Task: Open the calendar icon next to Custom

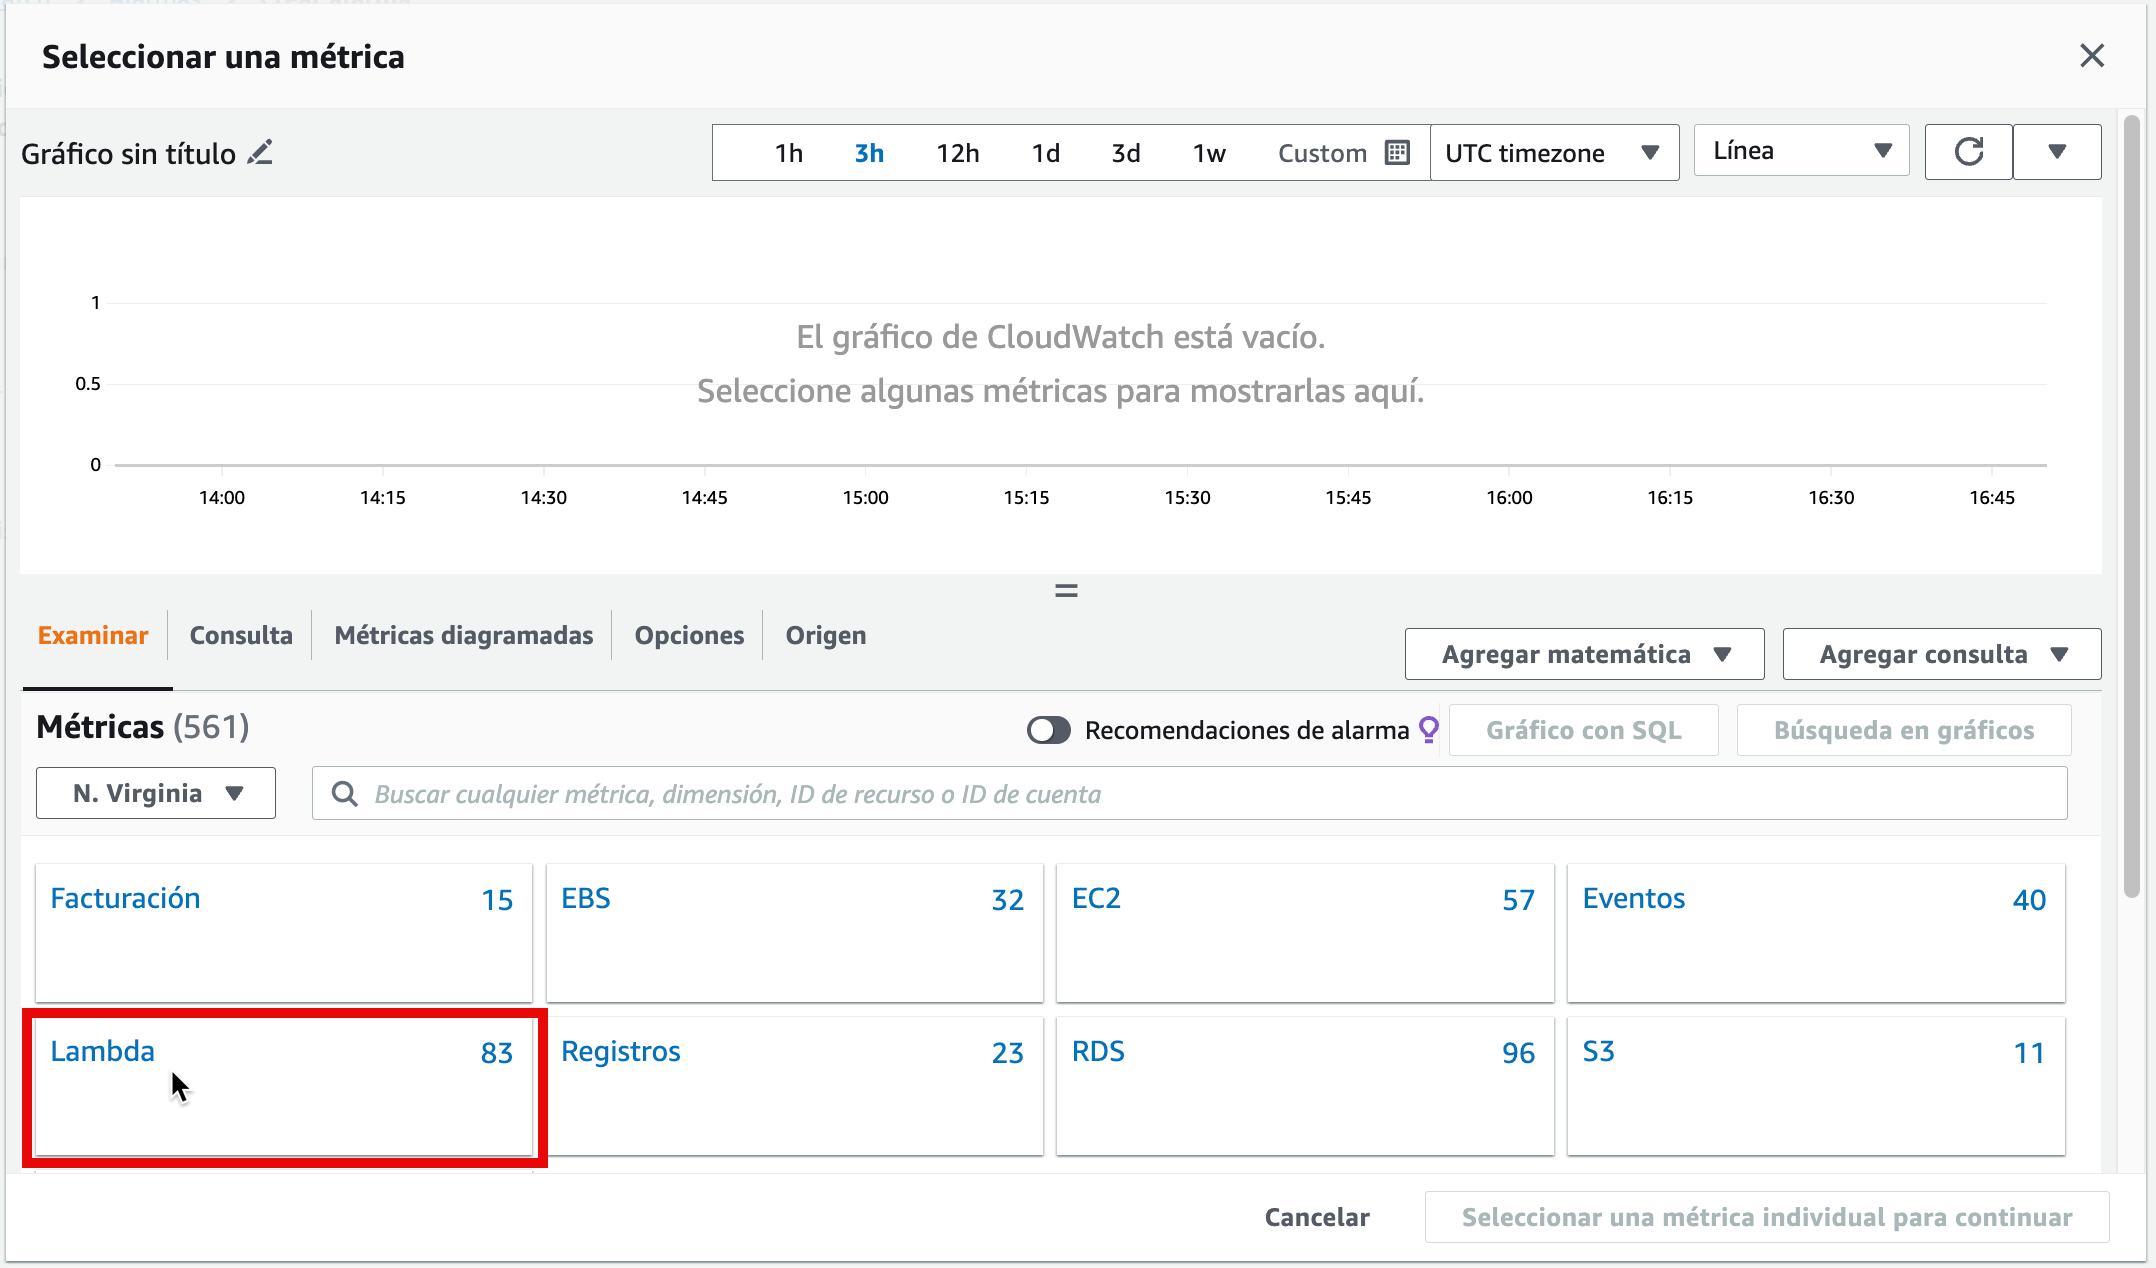Action: click(x=1397, y=153)
